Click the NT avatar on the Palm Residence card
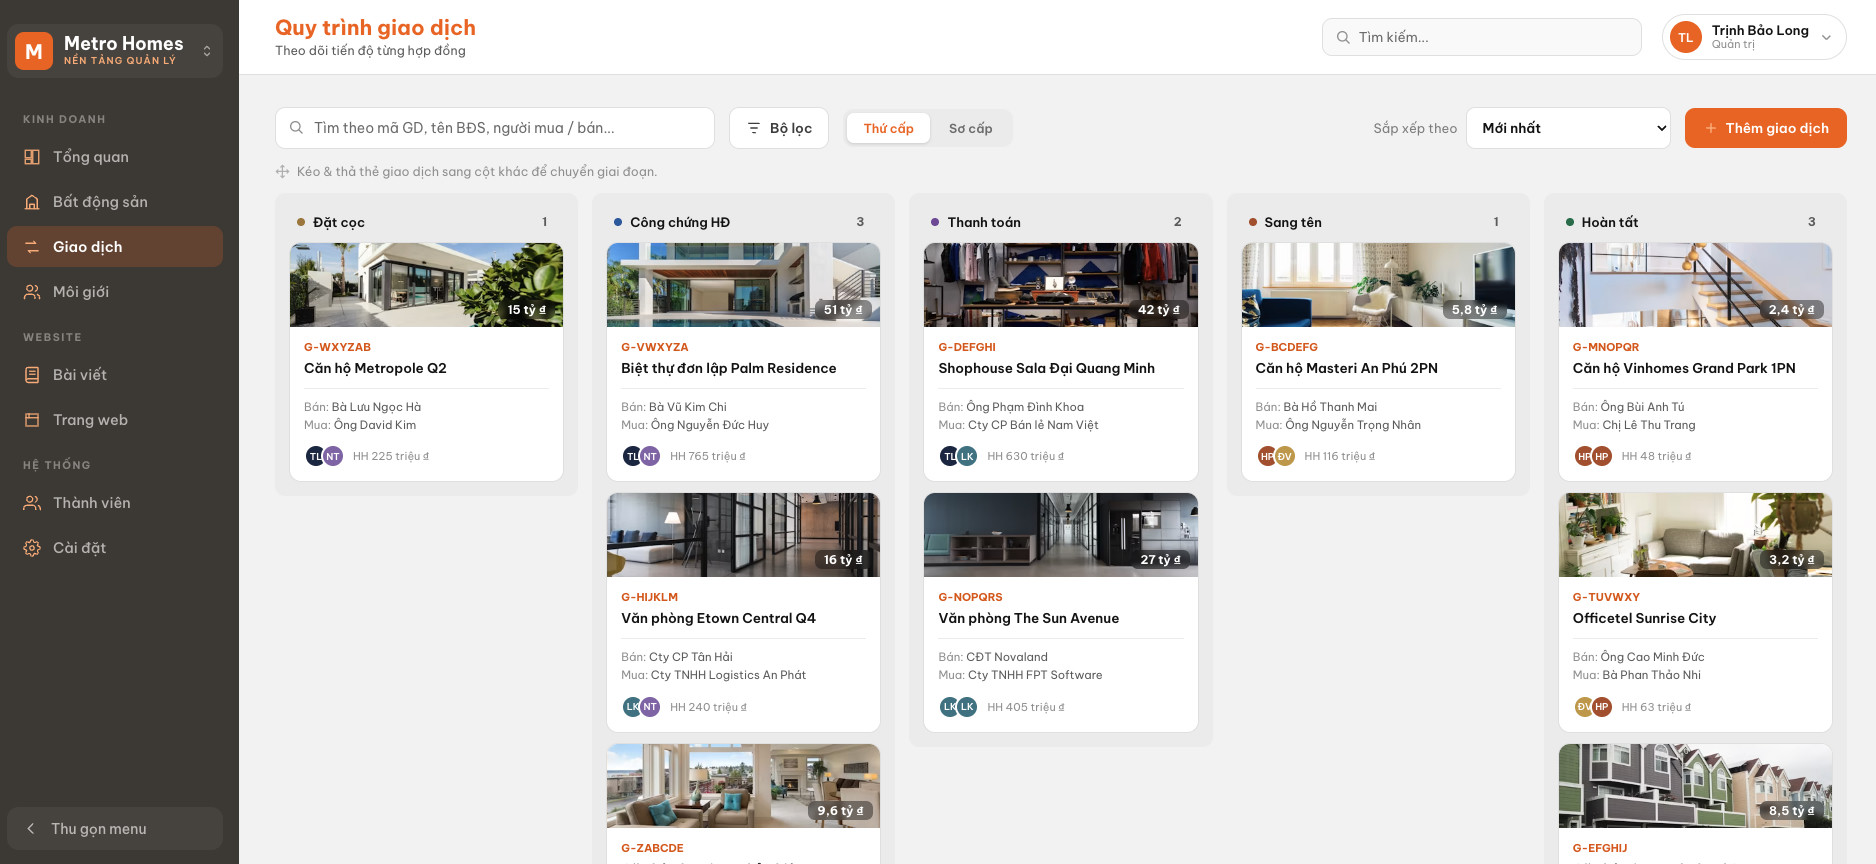Screen dimensions: 1876x864 pos(650,456)
